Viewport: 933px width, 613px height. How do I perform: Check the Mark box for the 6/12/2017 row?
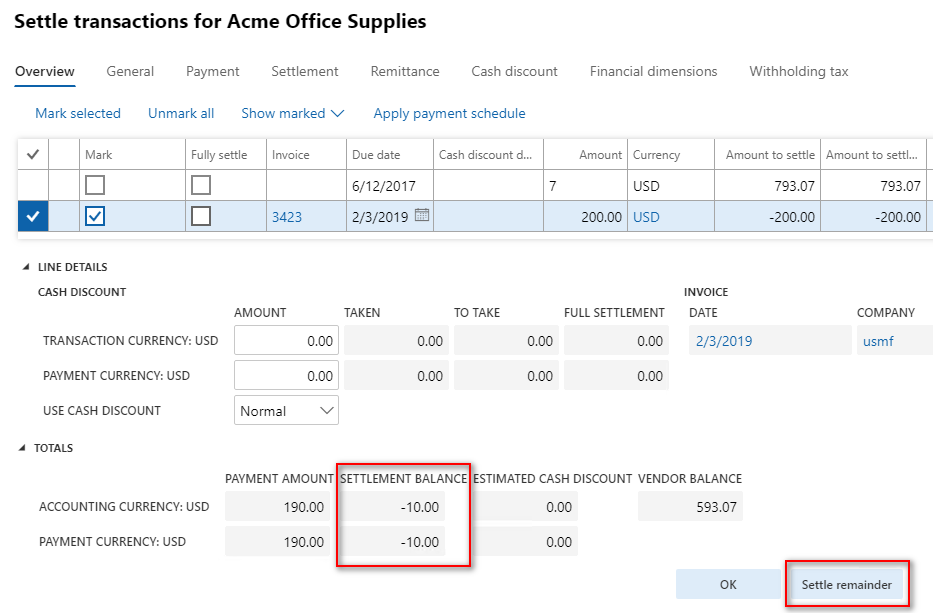pyautogui.click(x=94, y=186)
